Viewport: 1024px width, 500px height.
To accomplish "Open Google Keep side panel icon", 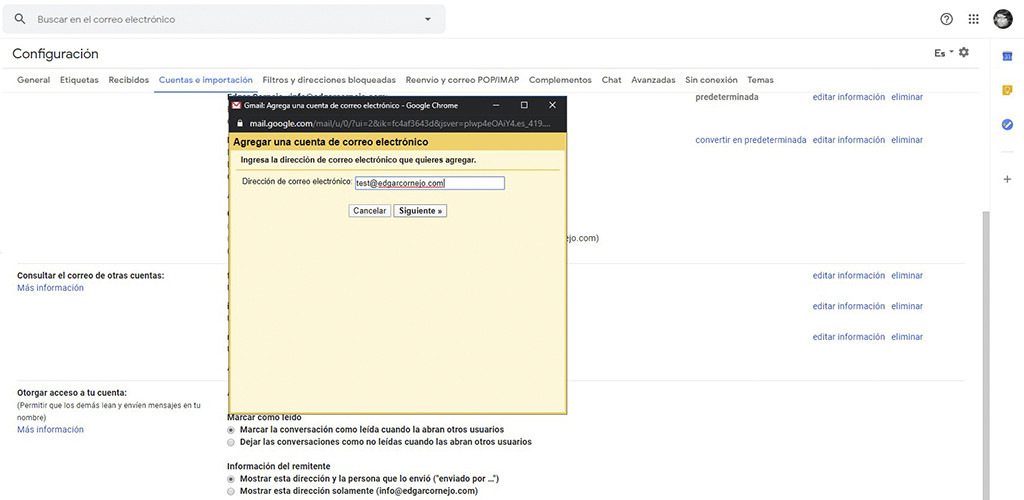I will (1007, 90).
